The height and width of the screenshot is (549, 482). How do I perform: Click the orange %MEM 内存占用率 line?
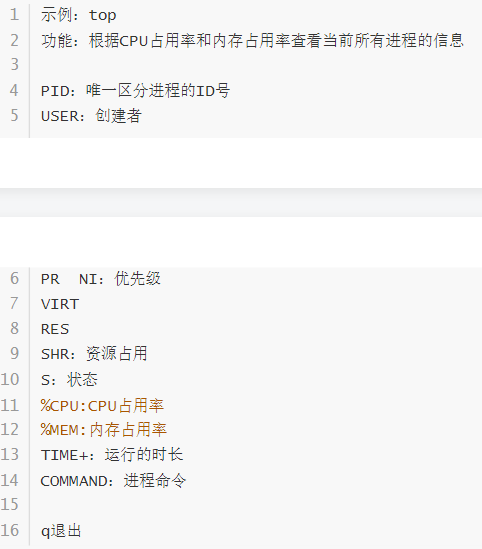point(104,430)
